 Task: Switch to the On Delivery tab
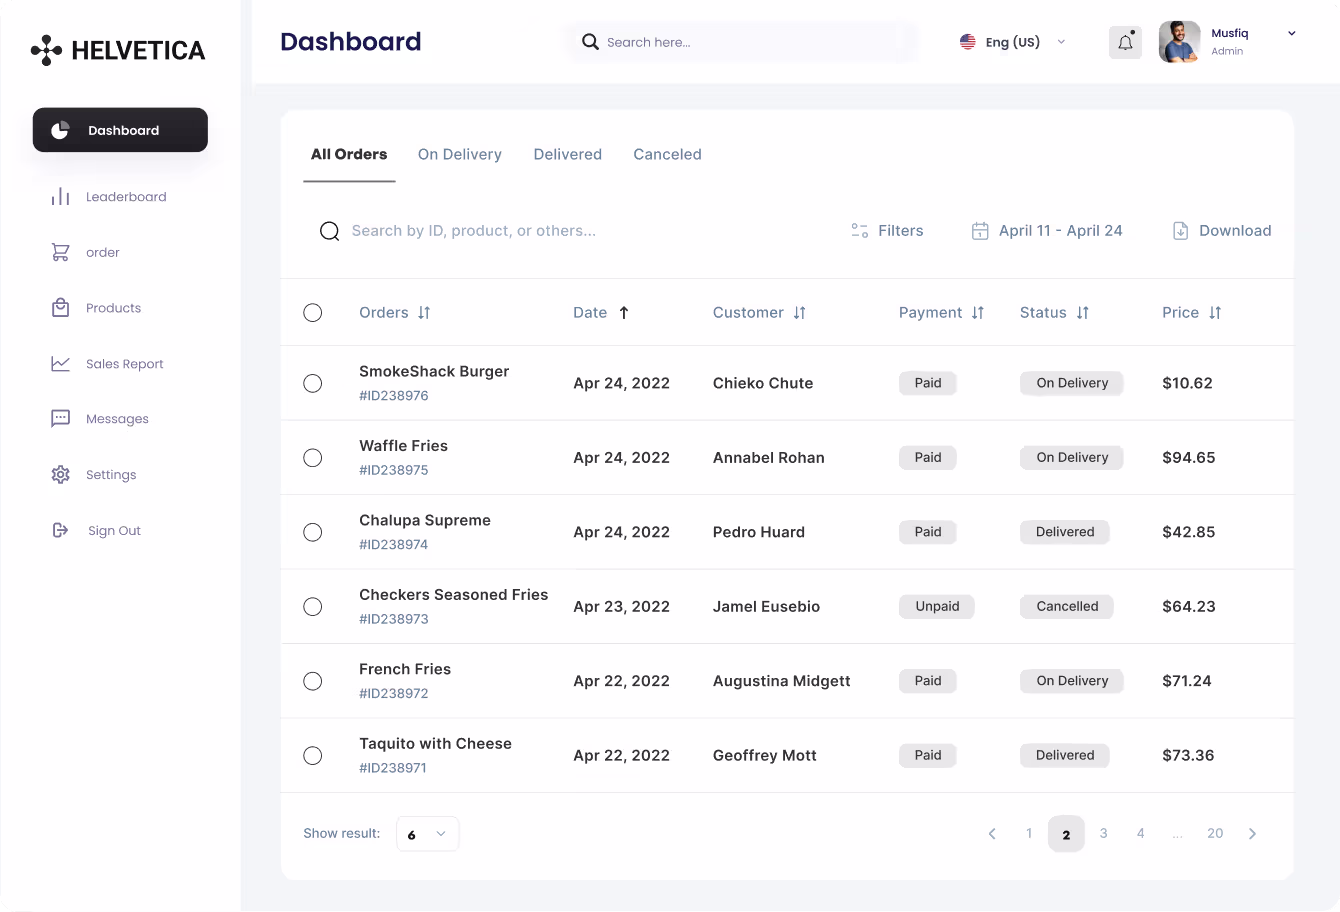coord(459,154)
